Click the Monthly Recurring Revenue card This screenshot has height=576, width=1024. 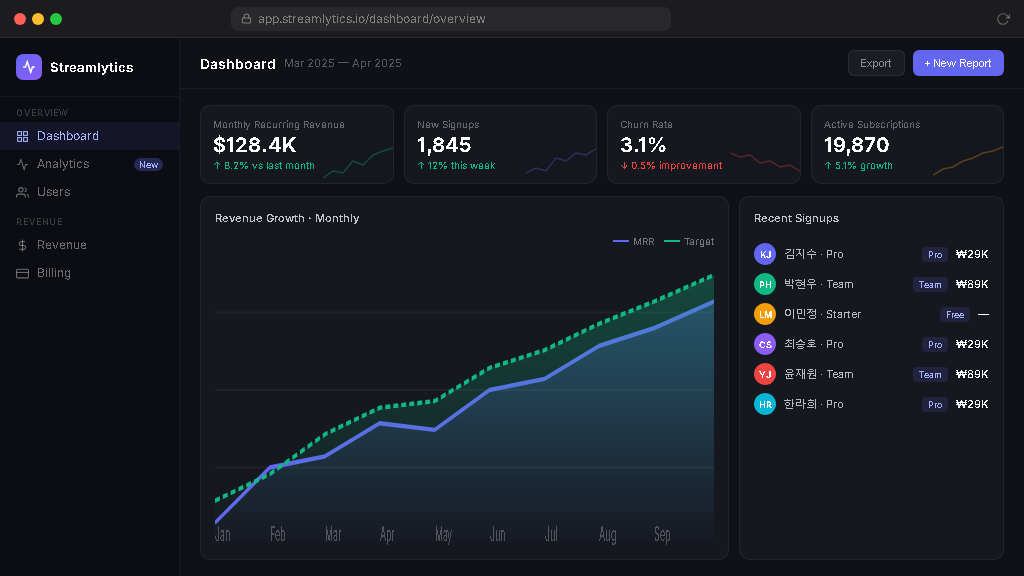click(297, 145)
